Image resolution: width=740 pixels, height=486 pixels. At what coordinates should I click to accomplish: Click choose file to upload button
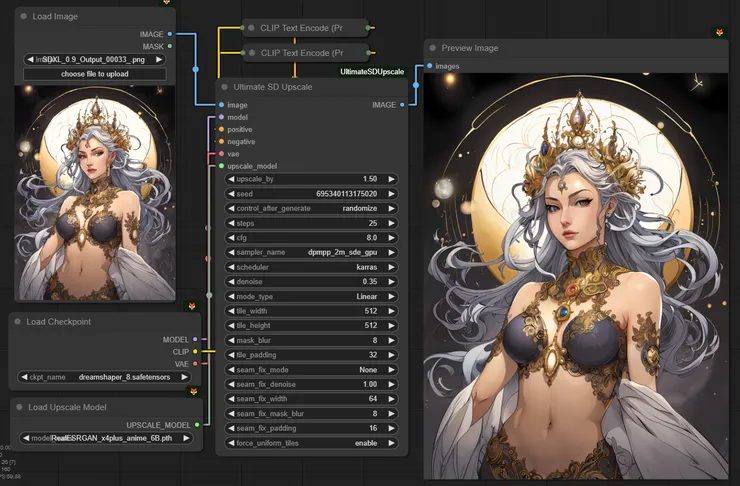coord(95,74)
